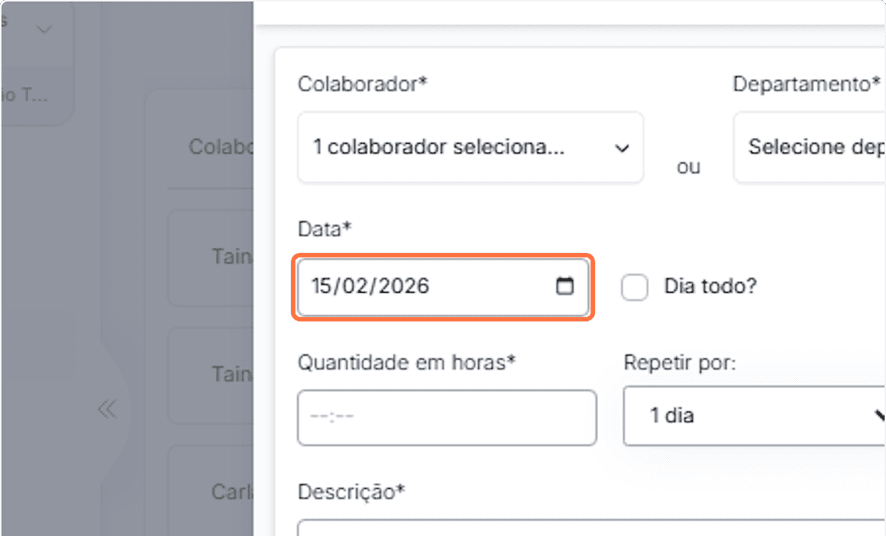Expand the Departamento "Selecione dep..." dropdown
Screen dimensions: 886x536
pos(810,148)
